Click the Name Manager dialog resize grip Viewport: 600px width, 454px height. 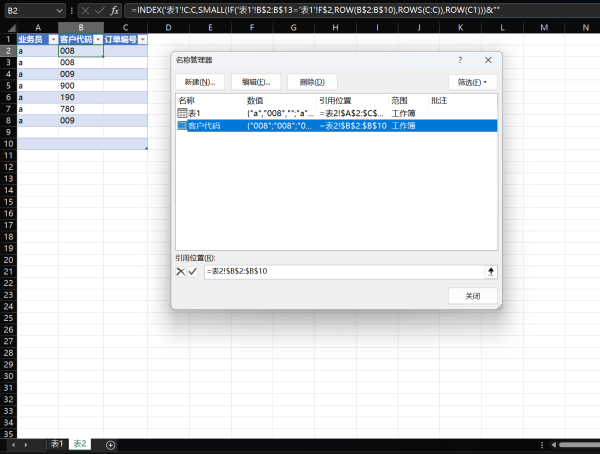(499, 306)
